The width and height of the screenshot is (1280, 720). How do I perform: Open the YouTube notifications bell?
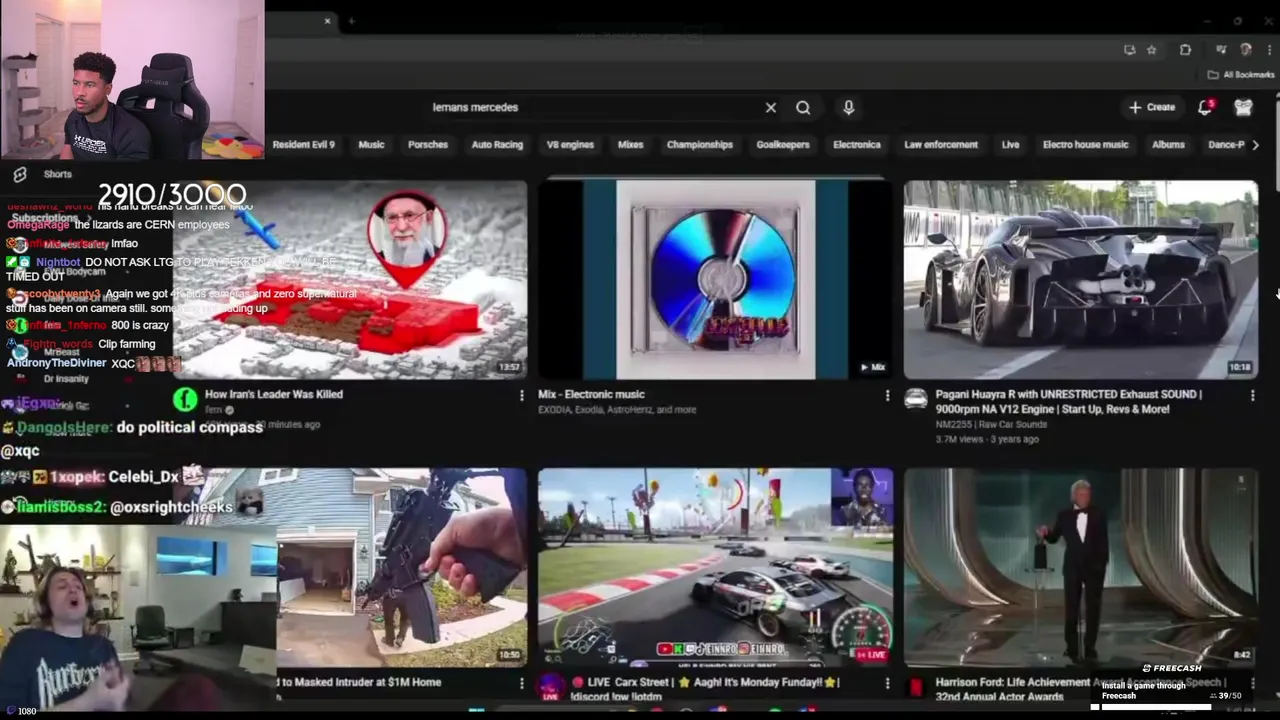pyautogui.click(x=1205, y=107)
